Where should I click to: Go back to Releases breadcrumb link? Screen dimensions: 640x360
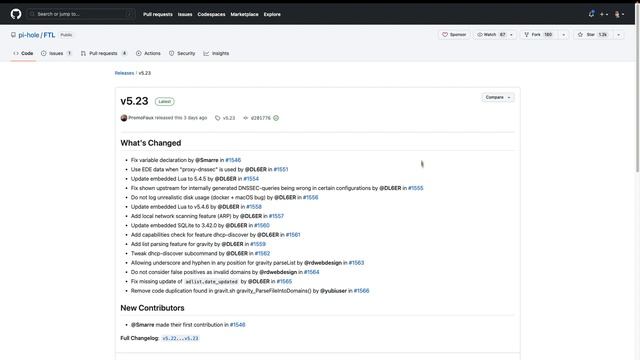(124, 73)
